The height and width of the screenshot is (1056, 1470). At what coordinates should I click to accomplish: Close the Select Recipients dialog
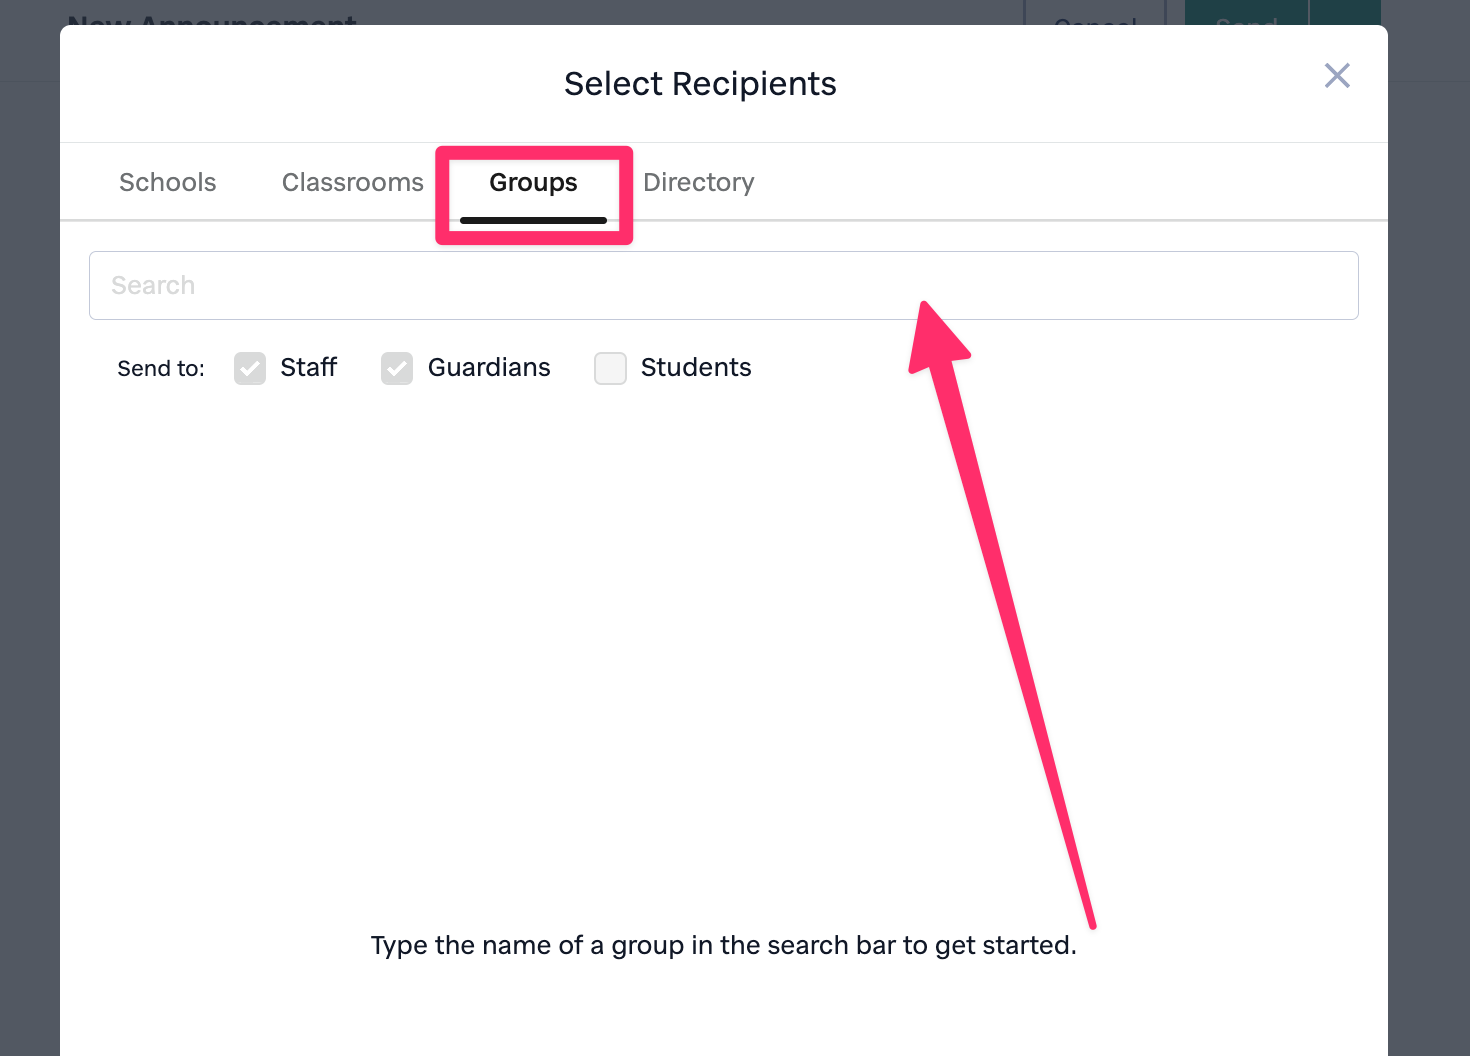[1337, 76]
